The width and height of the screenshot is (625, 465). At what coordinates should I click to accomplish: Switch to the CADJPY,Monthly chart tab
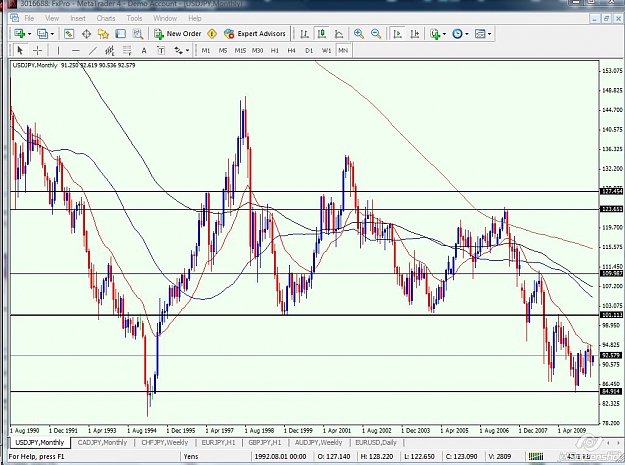pos(102,442)
